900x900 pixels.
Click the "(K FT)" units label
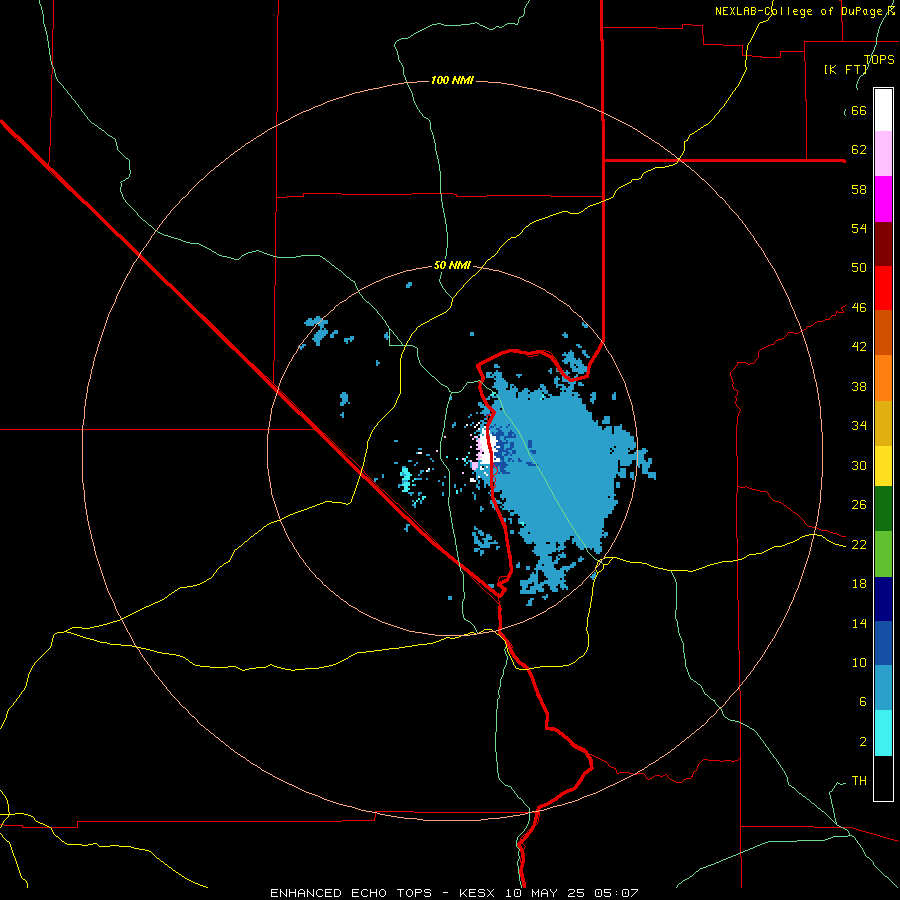tap(846, 70)
